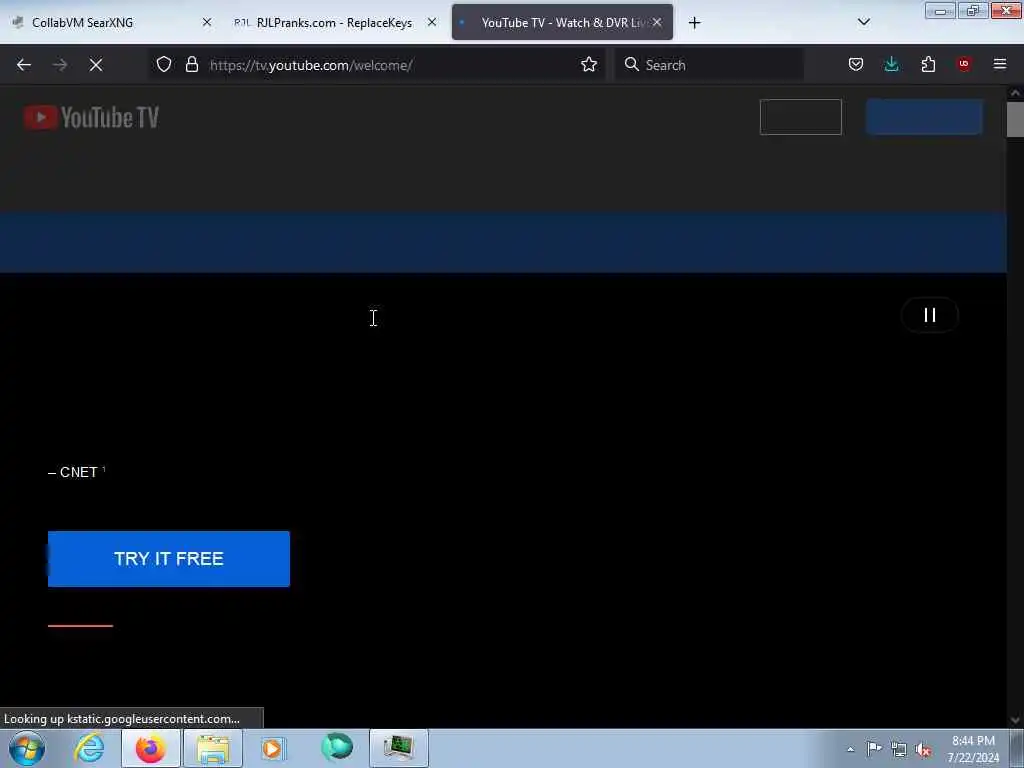Click the outlined sign-in button in the header

pyautogui.click(x=801, y=117)
